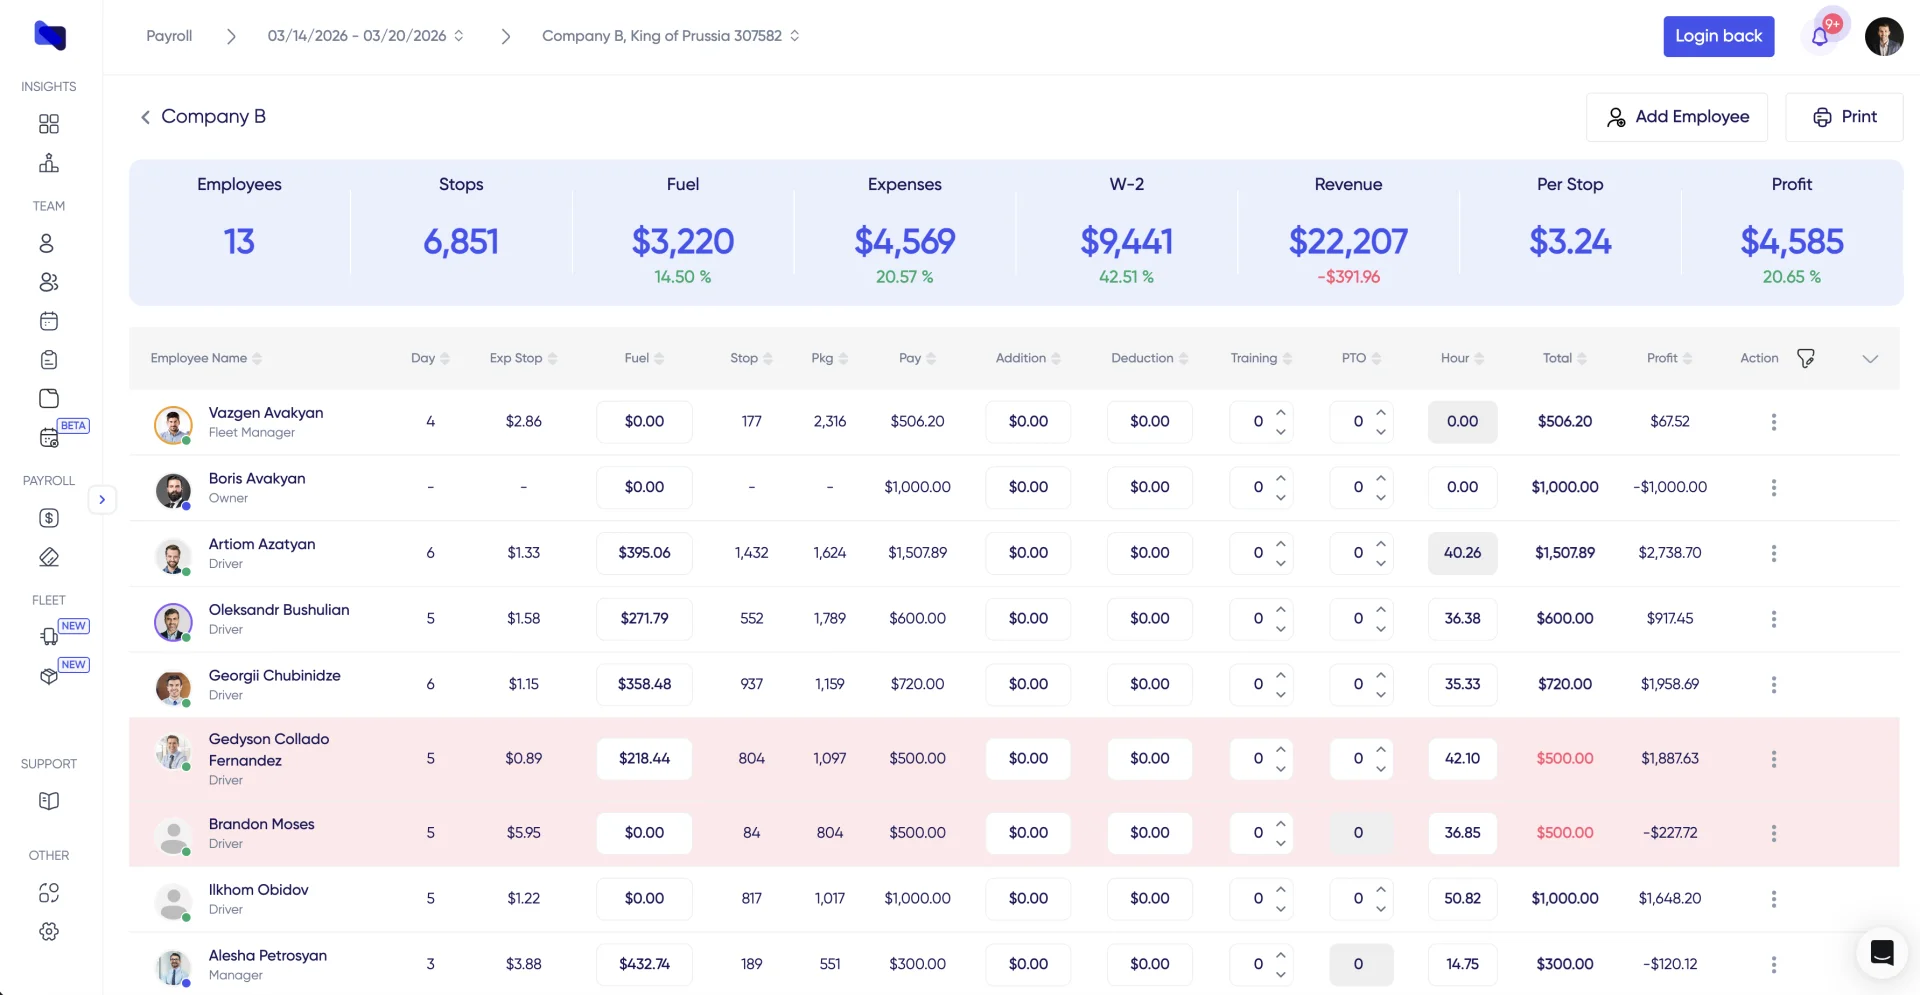Click the Add Employee button
This screenshot has width=1920, height=995.
1678,117
